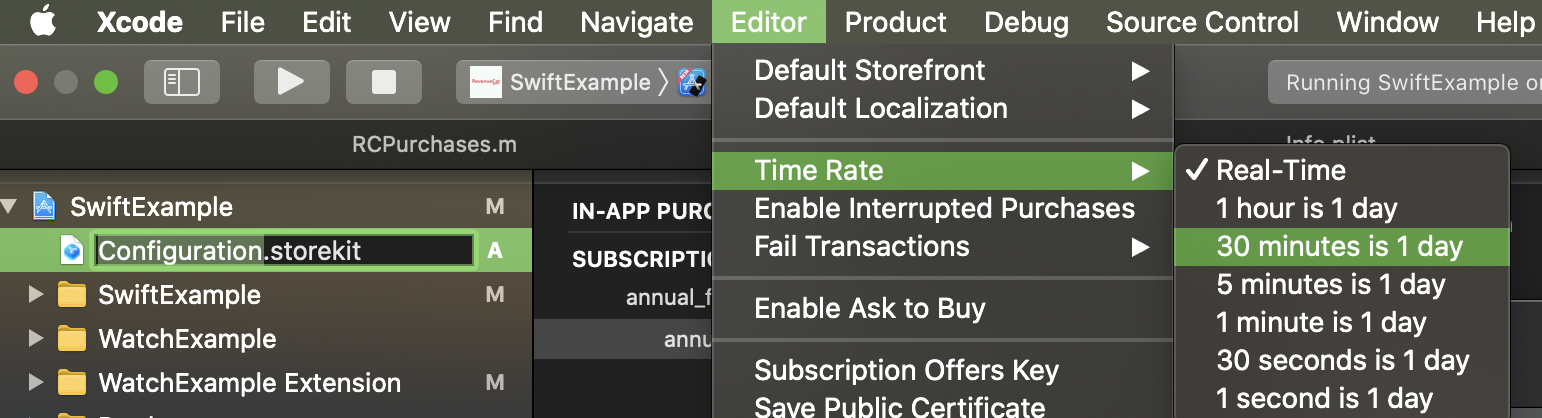The image size is (1542, 418).
Task: Select 5 minutes is 1 day
Action: [1341, 284]
